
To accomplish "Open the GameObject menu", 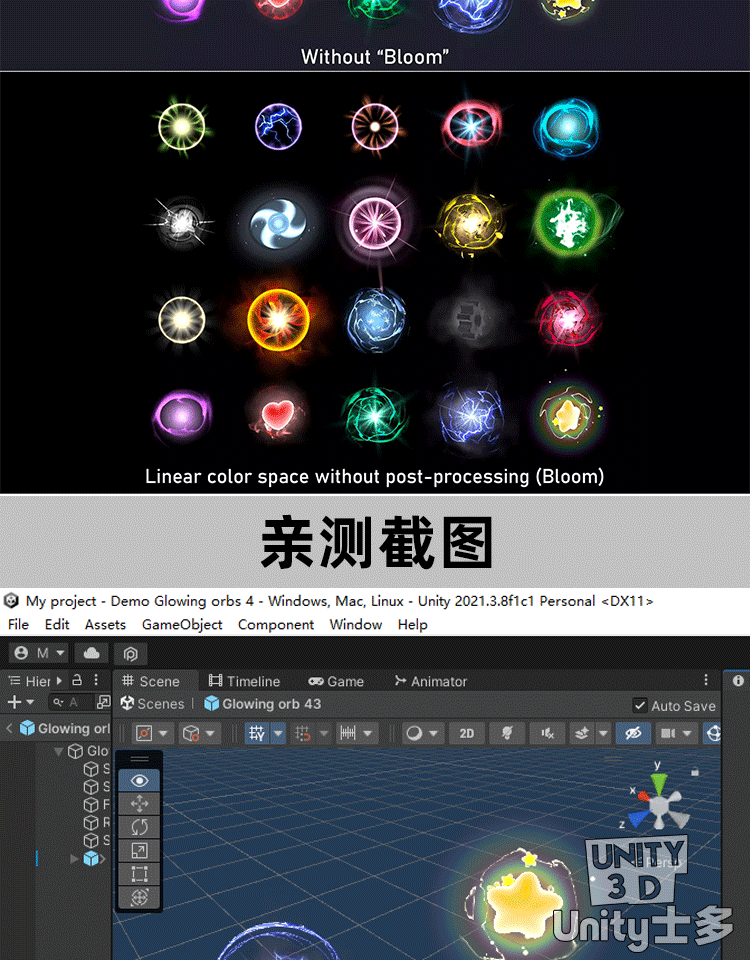I will (181, 624).
